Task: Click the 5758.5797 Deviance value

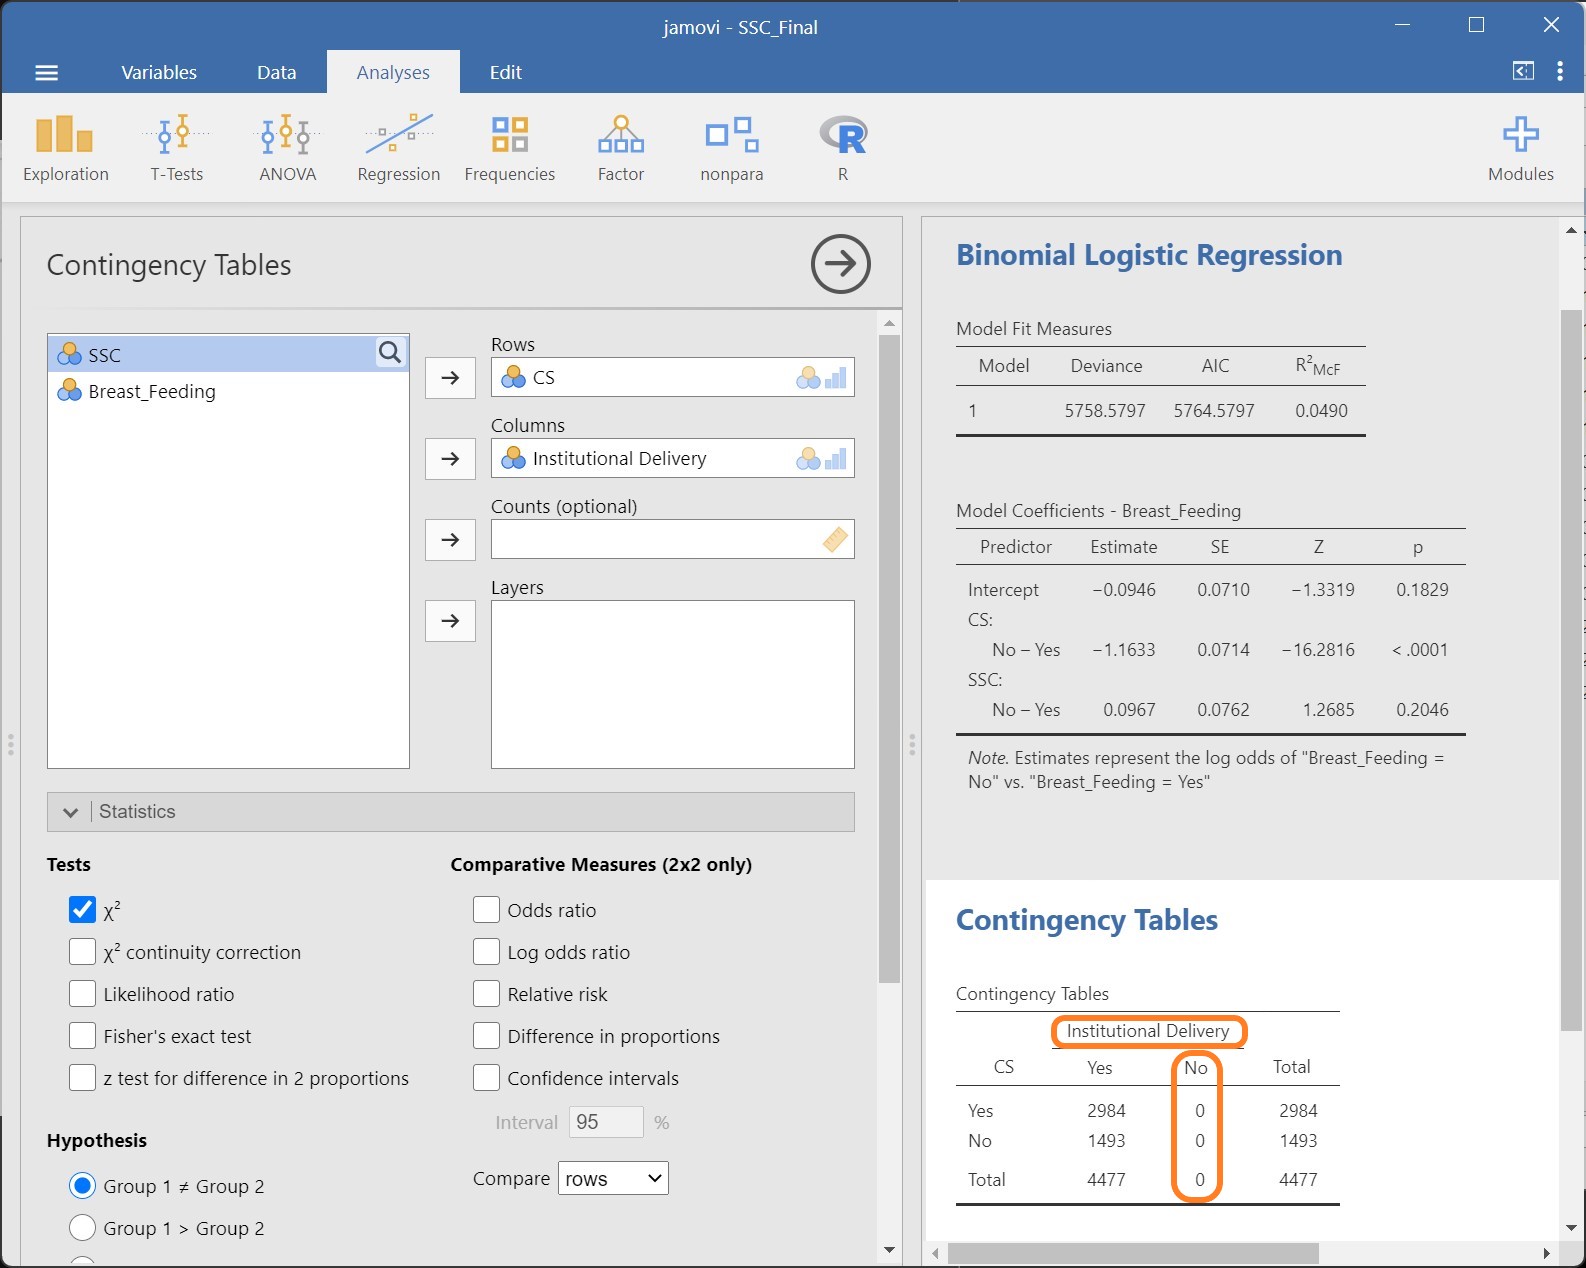Action: 1105,411
